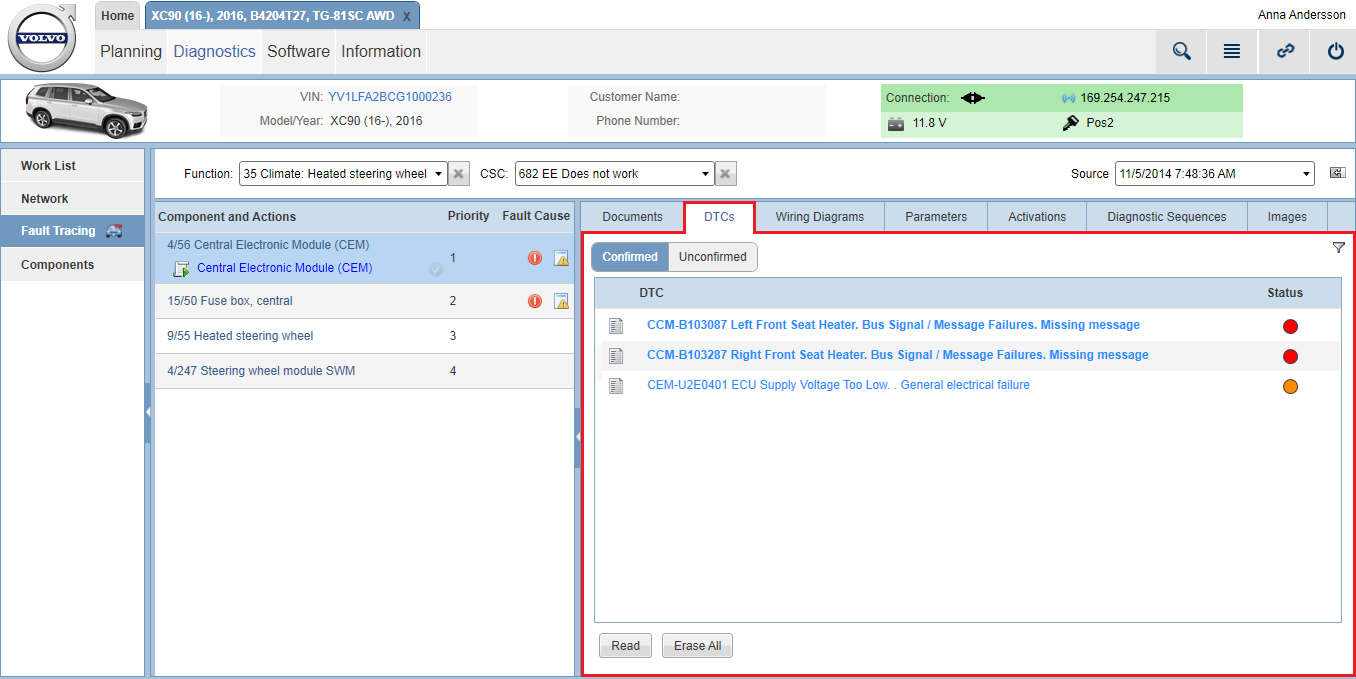Viewport: 1356px width, 679px height.
Task: Click the ignition key icon
Action: [1070, 123]
